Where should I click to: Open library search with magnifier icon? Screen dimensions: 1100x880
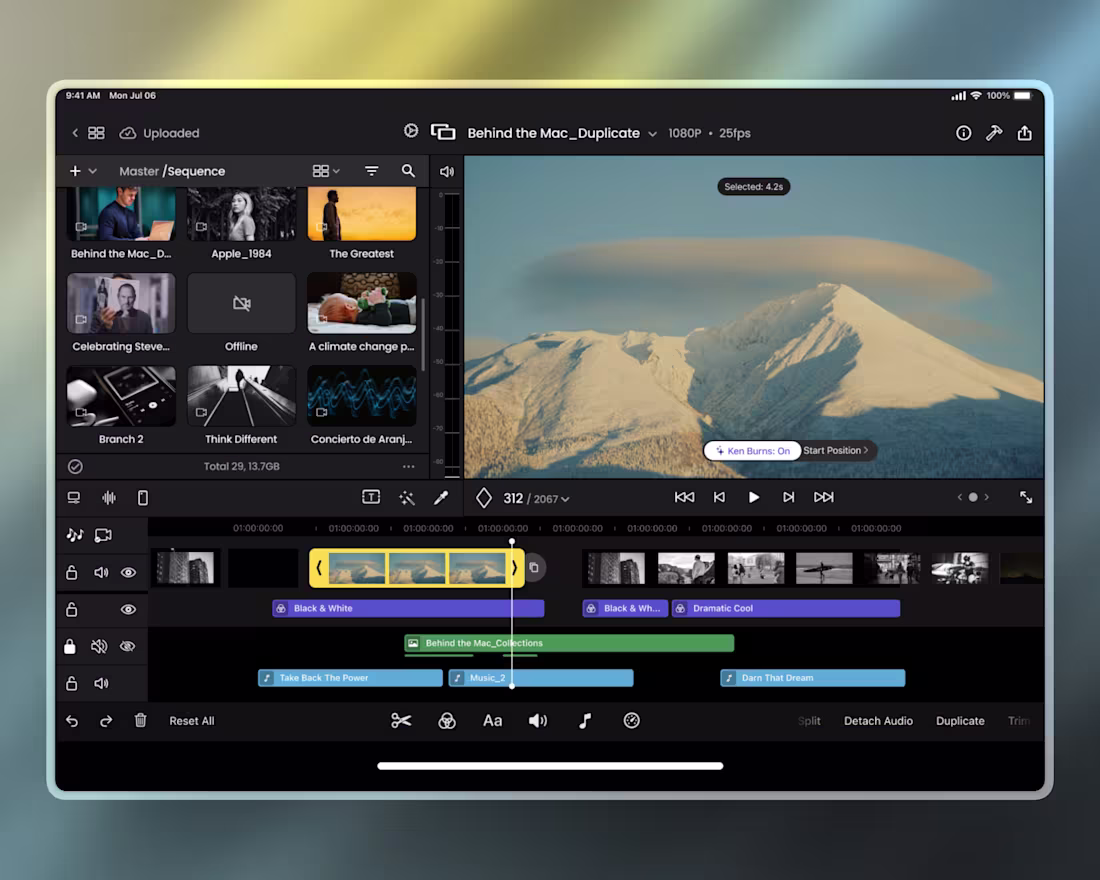coord(408,171)
